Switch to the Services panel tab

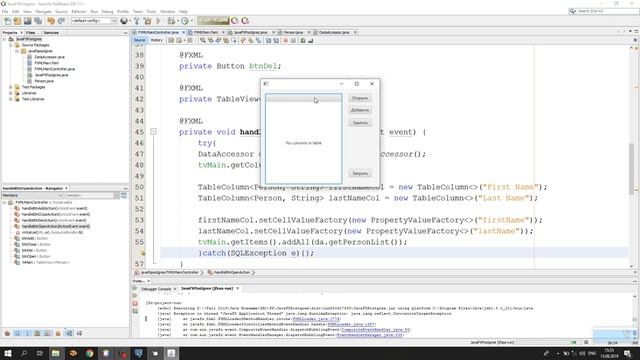51,33
